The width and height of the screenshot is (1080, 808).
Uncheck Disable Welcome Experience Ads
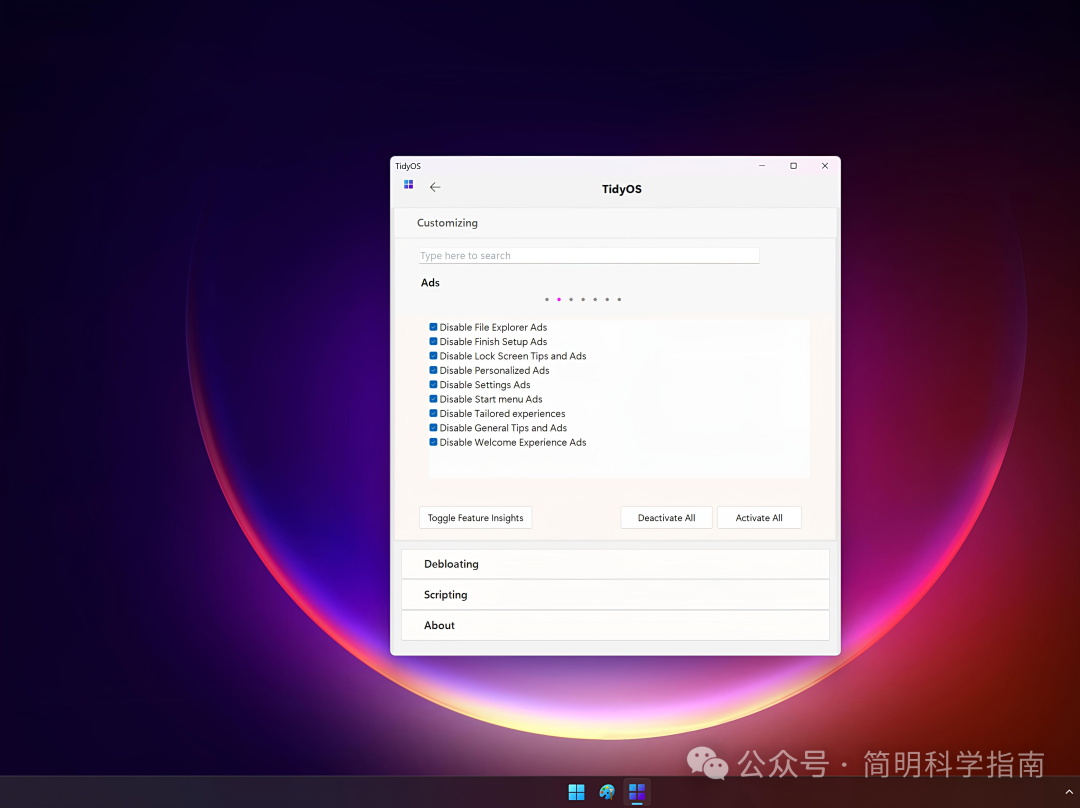point(434,442)
